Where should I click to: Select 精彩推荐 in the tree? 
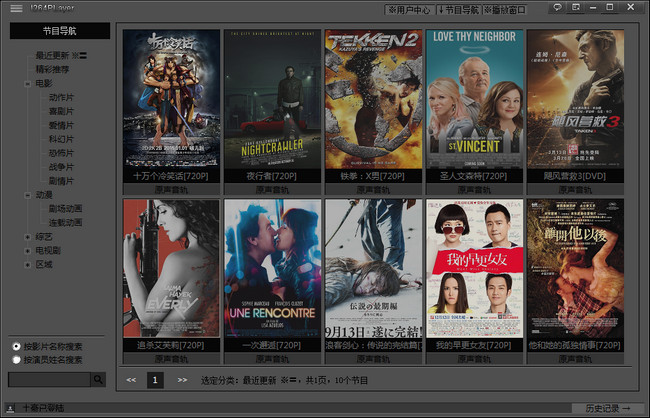click(x=52, y=69)
